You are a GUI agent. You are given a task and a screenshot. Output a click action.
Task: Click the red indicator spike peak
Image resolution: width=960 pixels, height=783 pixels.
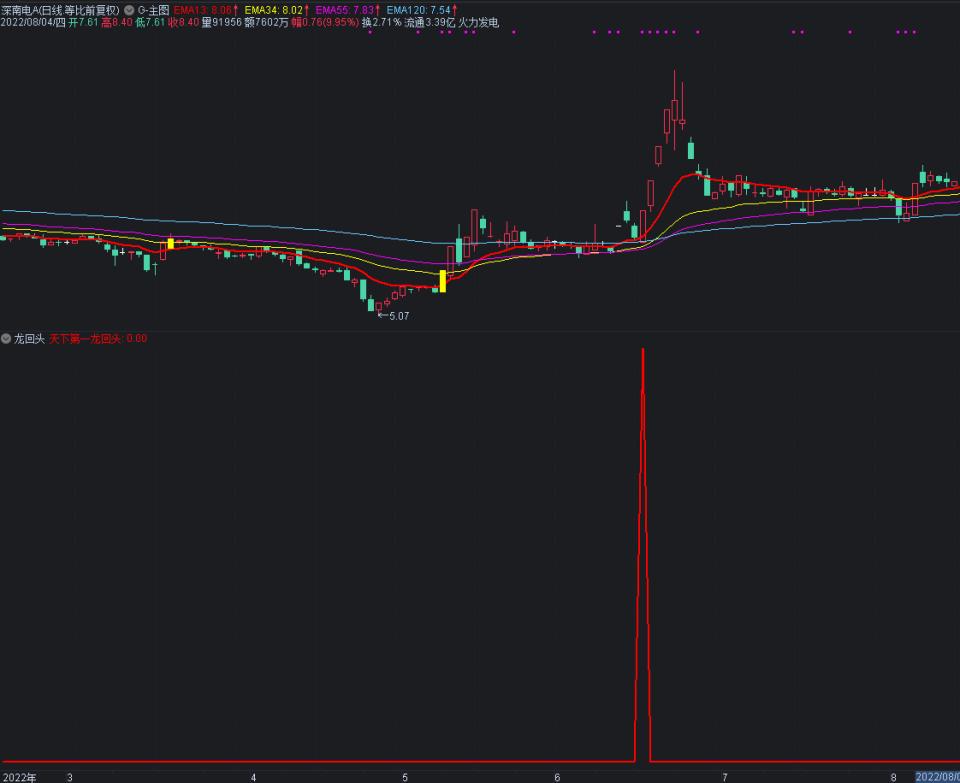pos(643,350)
